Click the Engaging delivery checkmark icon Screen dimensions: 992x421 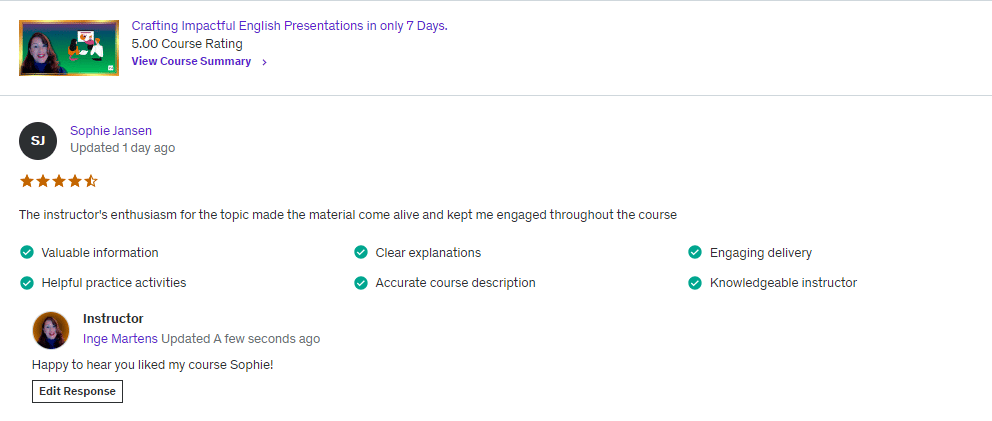click(x=695, y=252)
